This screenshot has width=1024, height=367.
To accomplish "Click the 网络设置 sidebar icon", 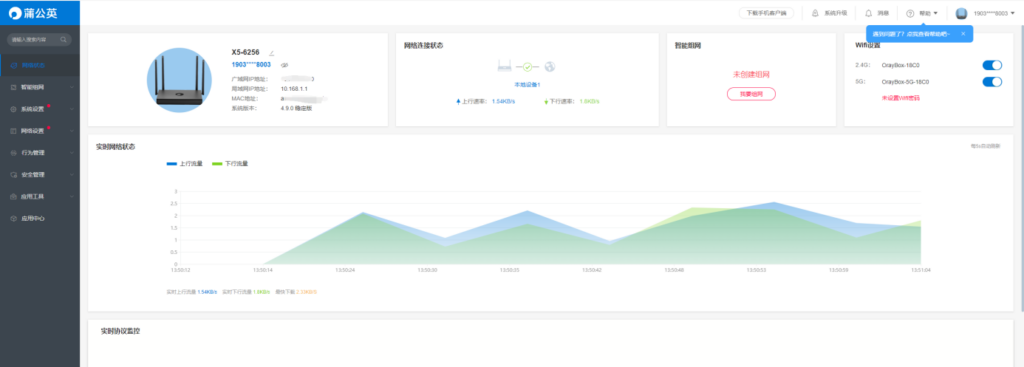I will (14, 131).
